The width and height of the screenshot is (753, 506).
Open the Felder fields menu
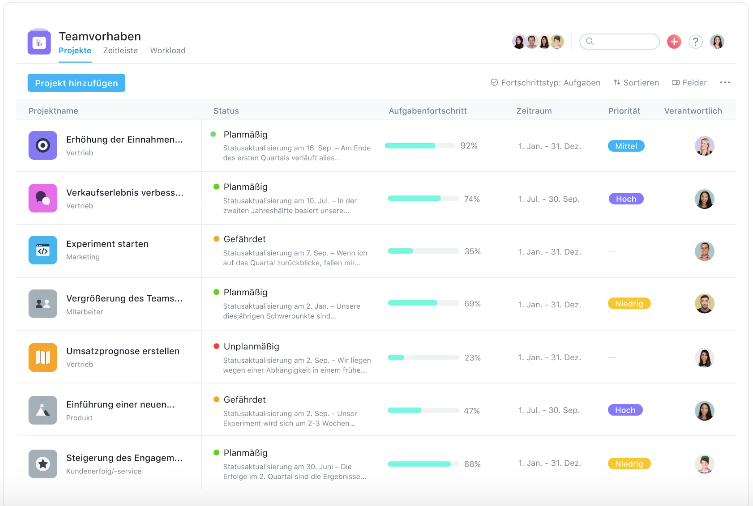point(689,83)
